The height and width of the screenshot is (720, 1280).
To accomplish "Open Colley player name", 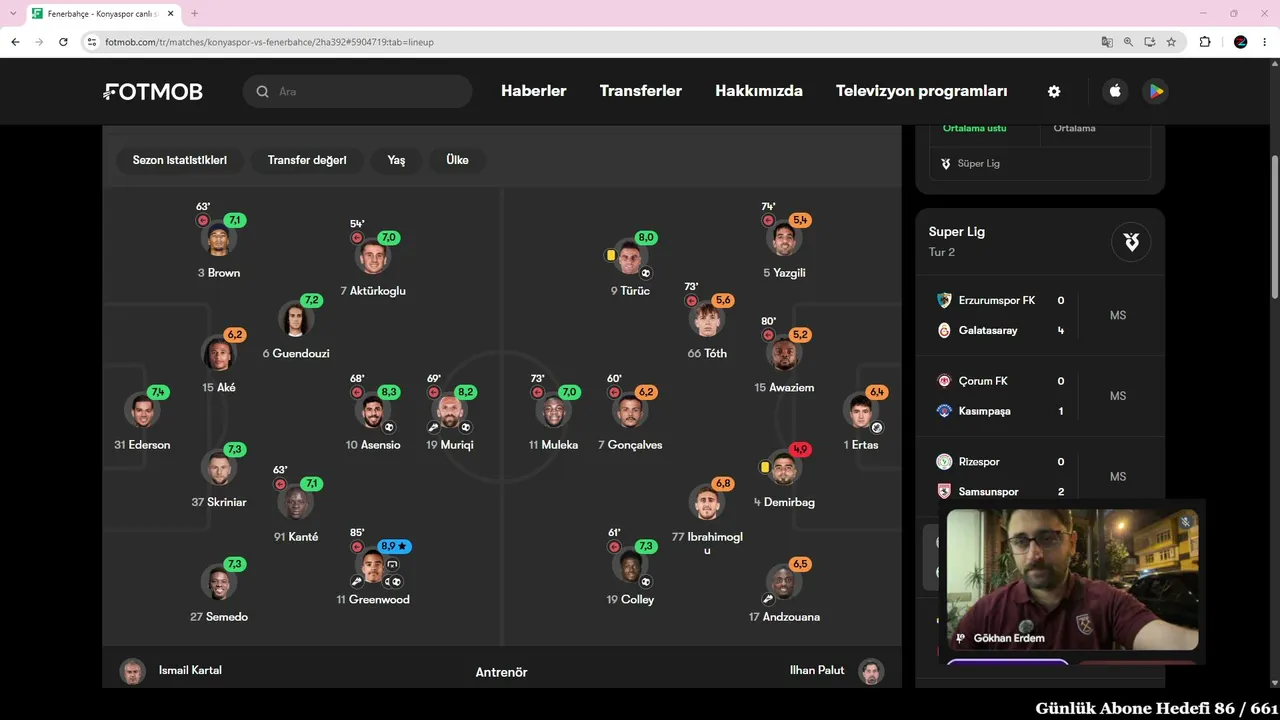I will pos(630,600).
